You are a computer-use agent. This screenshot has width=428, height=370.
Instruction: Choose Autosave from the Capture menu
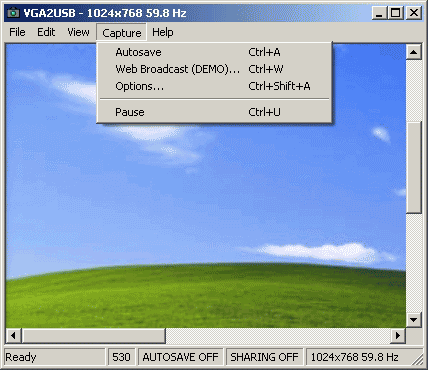pos(214,52)
